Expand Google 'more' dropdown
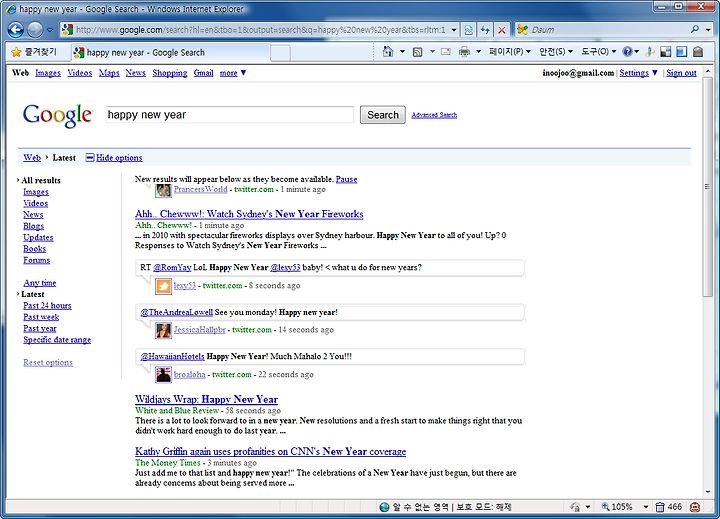 tap(232, 73)
